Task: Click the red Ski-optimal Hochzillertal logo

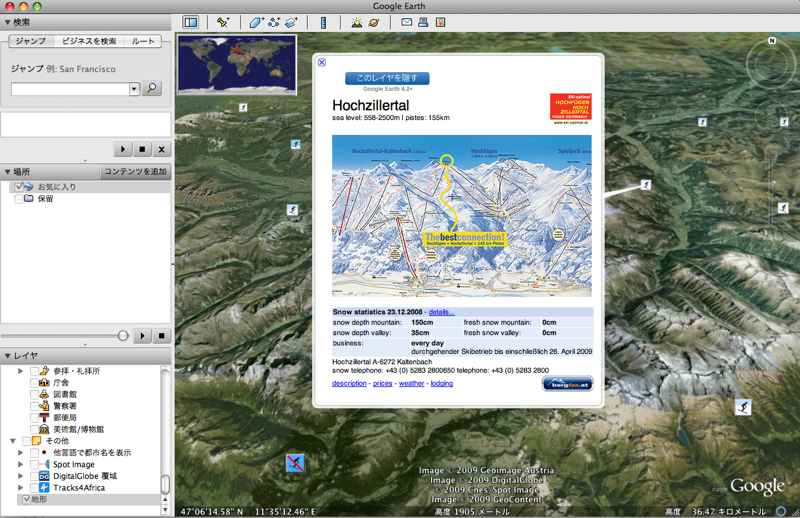Action: tap(570, 109)
